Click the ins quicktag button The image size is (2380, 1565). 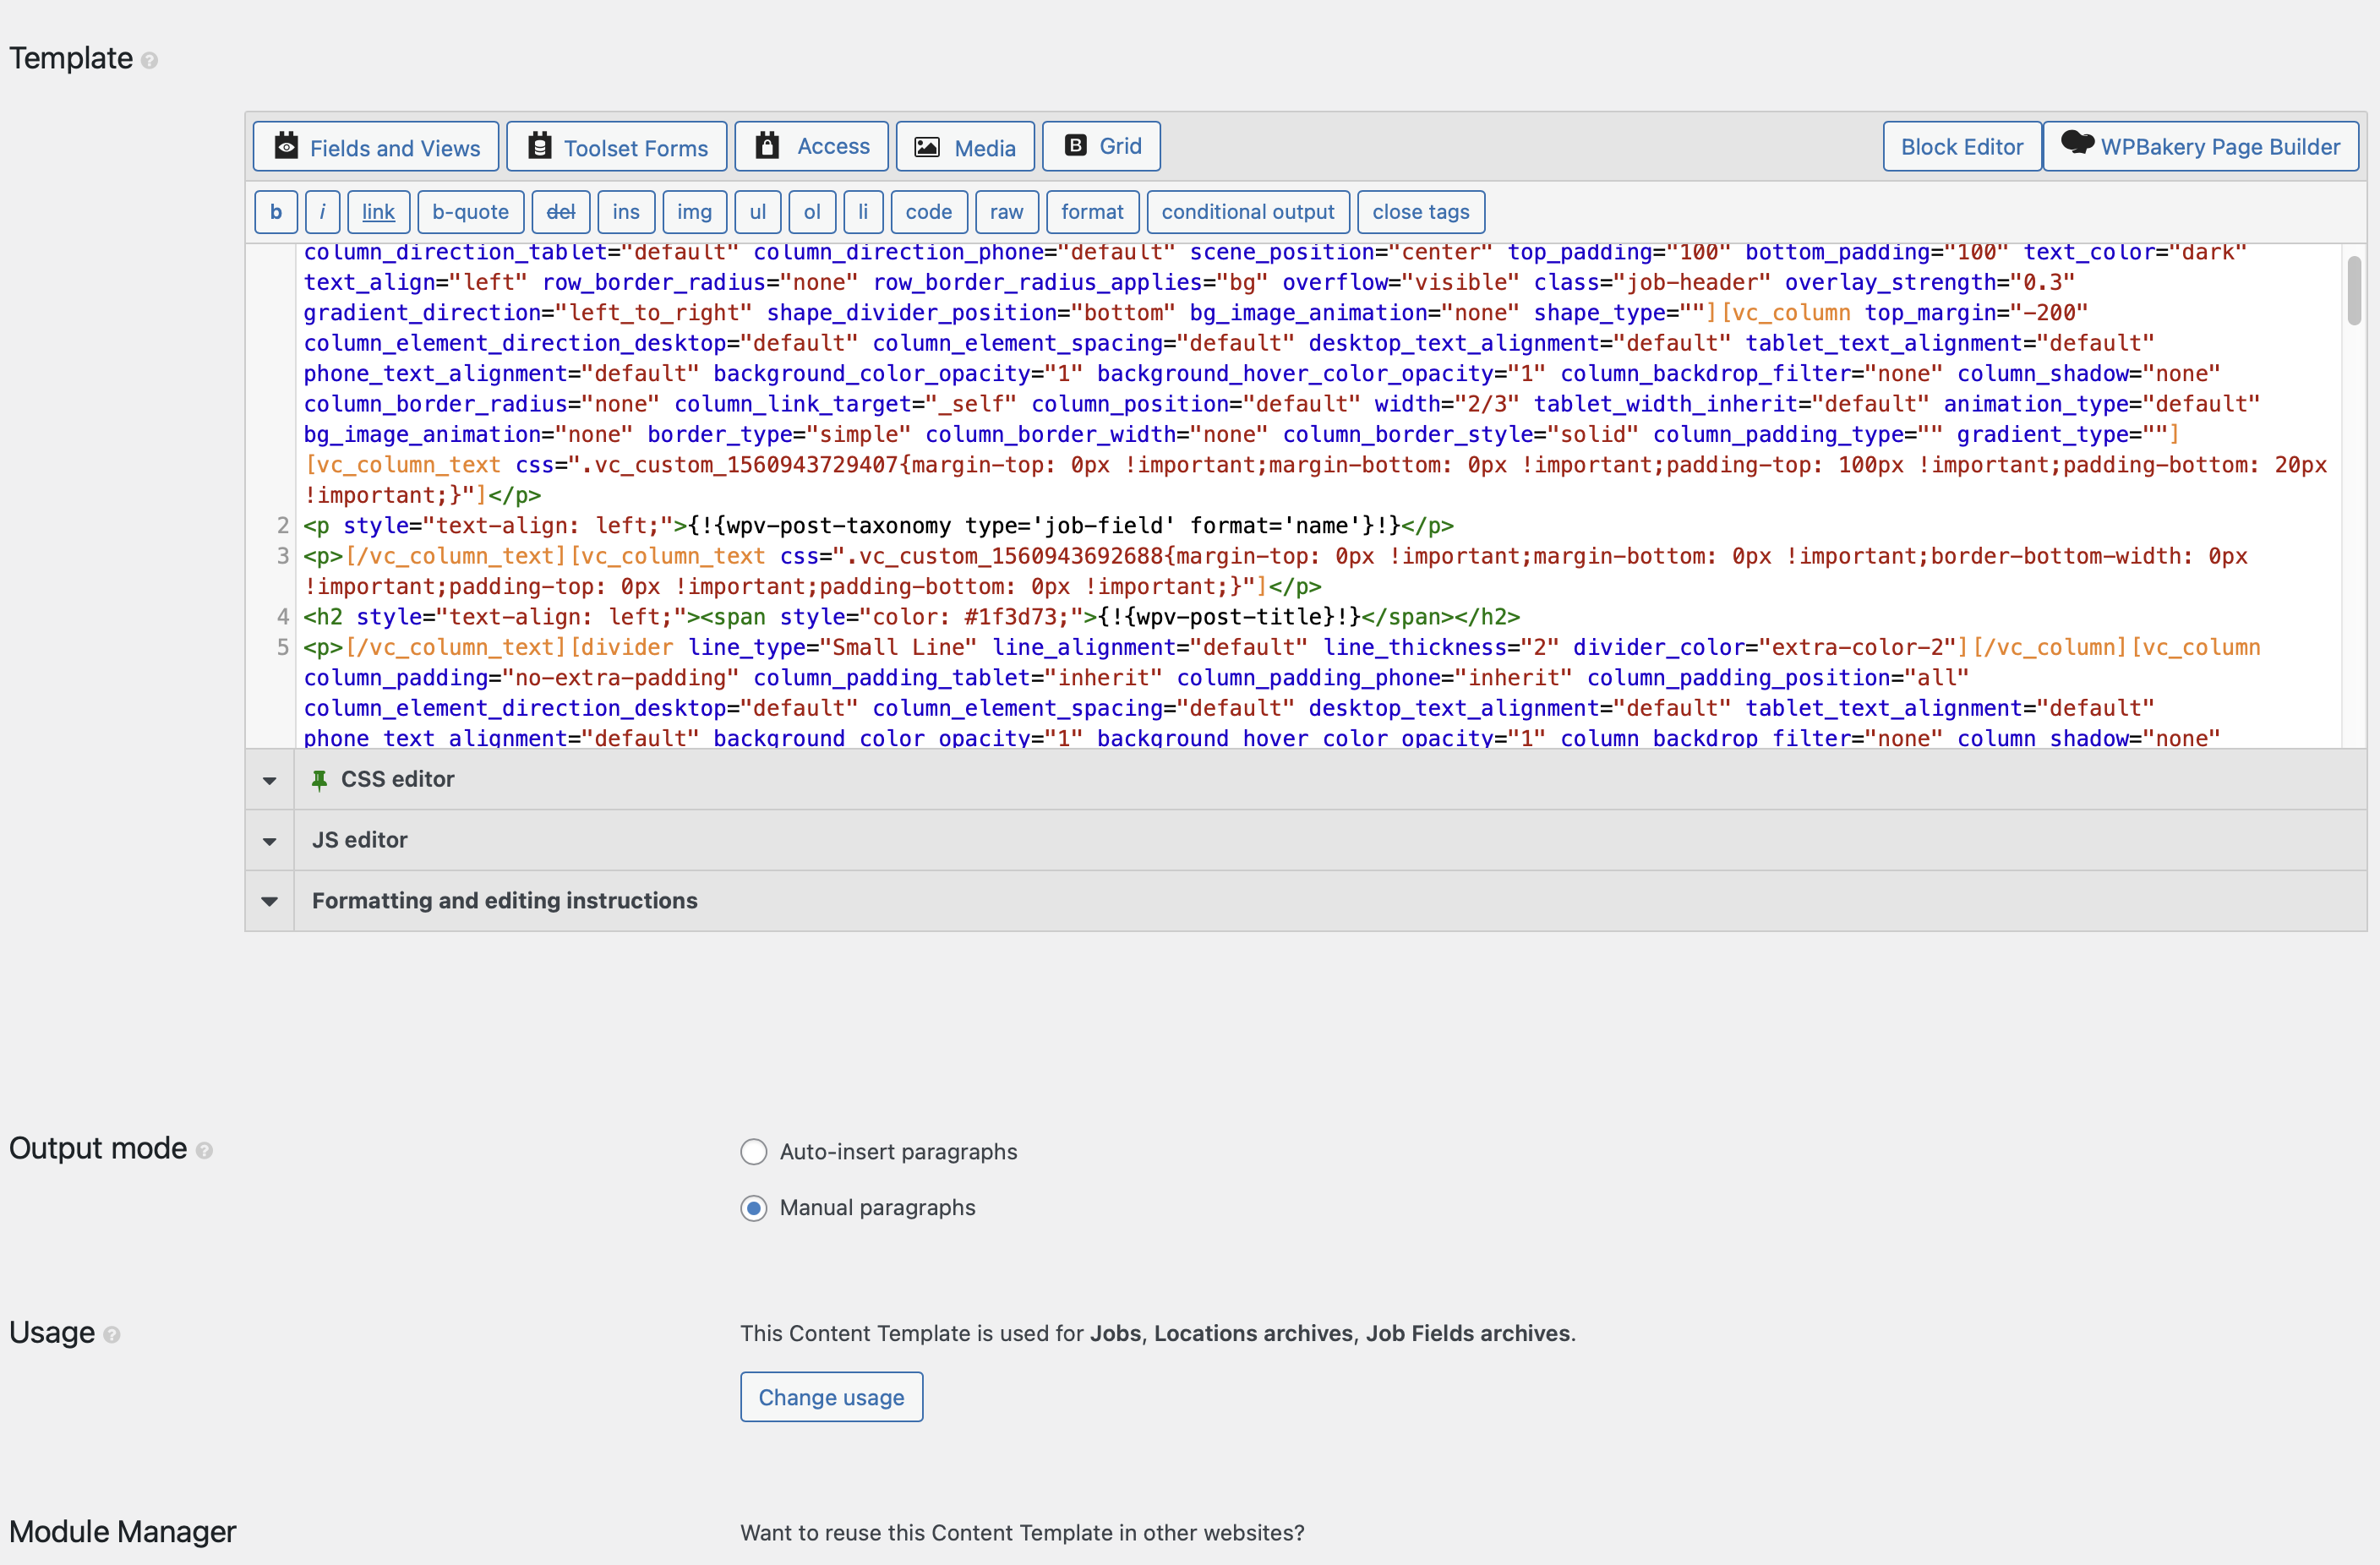pyautogui.click(x=626, y=212)
